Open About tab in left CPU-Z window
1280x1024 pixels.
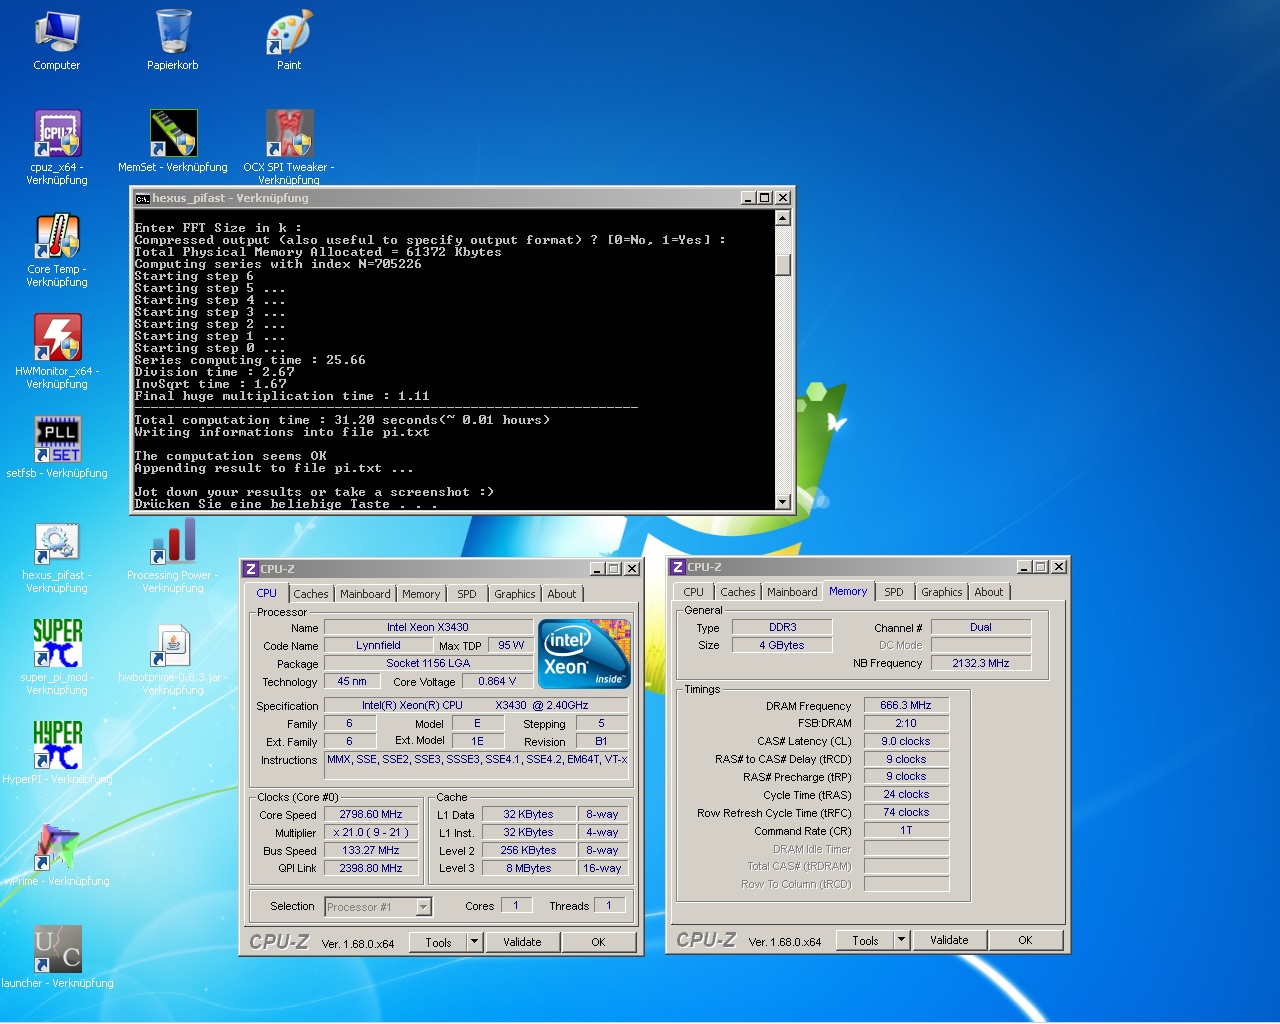pyautogui.click(x=562, y=594)
